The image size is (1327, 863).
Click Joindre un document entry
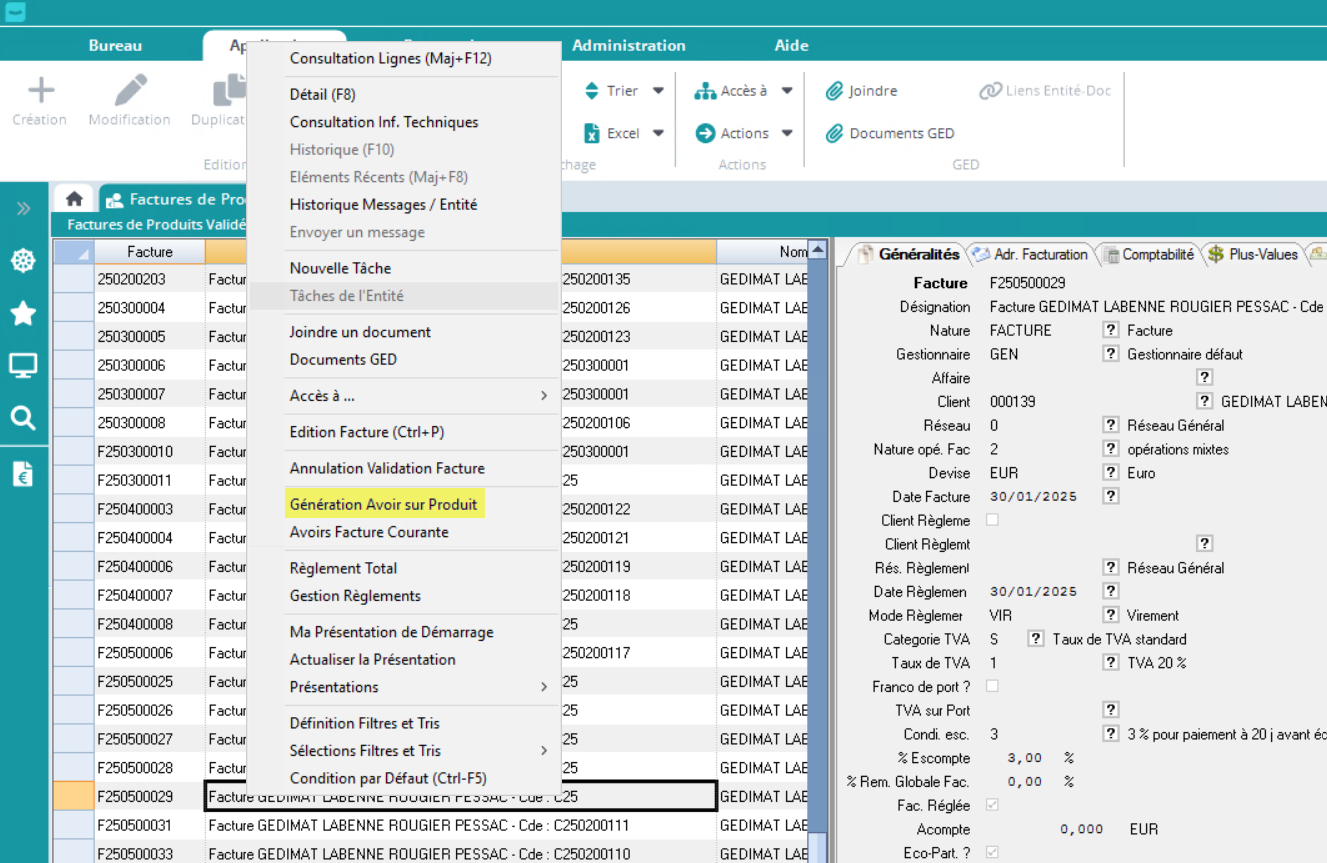tap(360, 332)
